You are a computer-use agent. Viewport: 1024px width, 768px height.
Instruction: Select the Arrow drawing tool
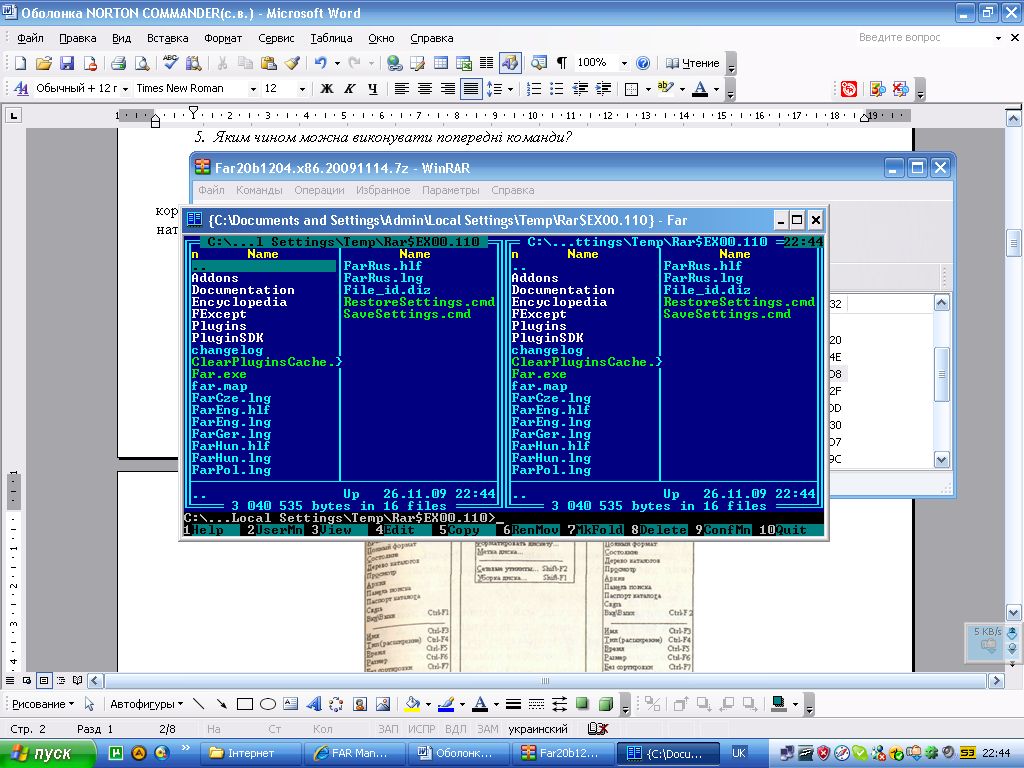tap(221, 704)
